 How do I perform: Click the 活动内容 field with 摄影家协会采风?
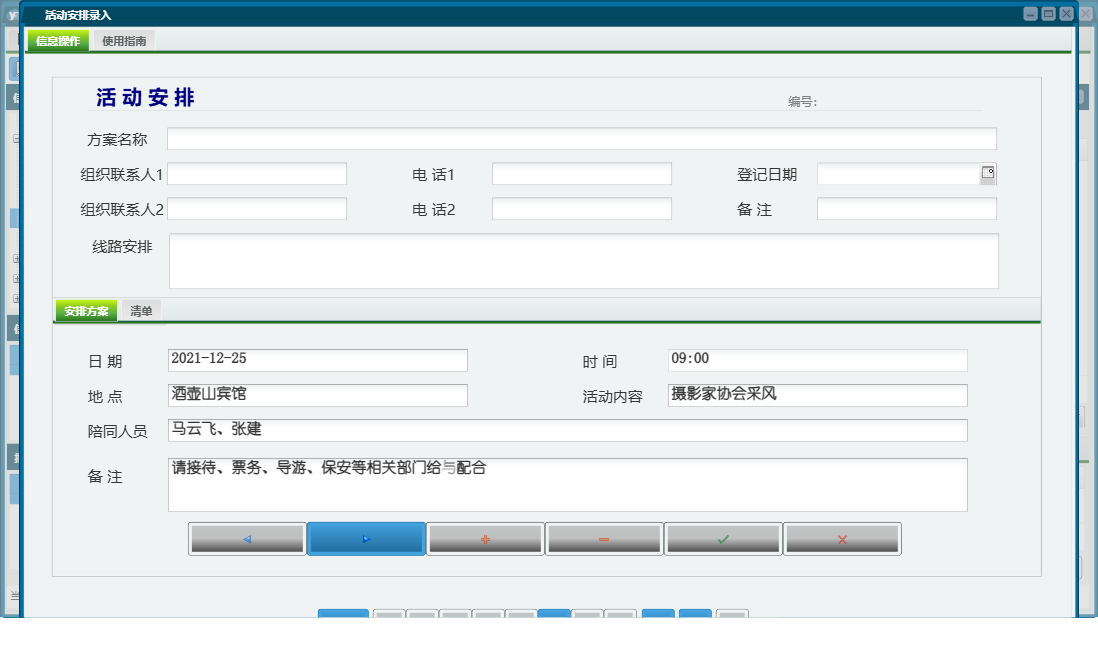pos(817,395)
